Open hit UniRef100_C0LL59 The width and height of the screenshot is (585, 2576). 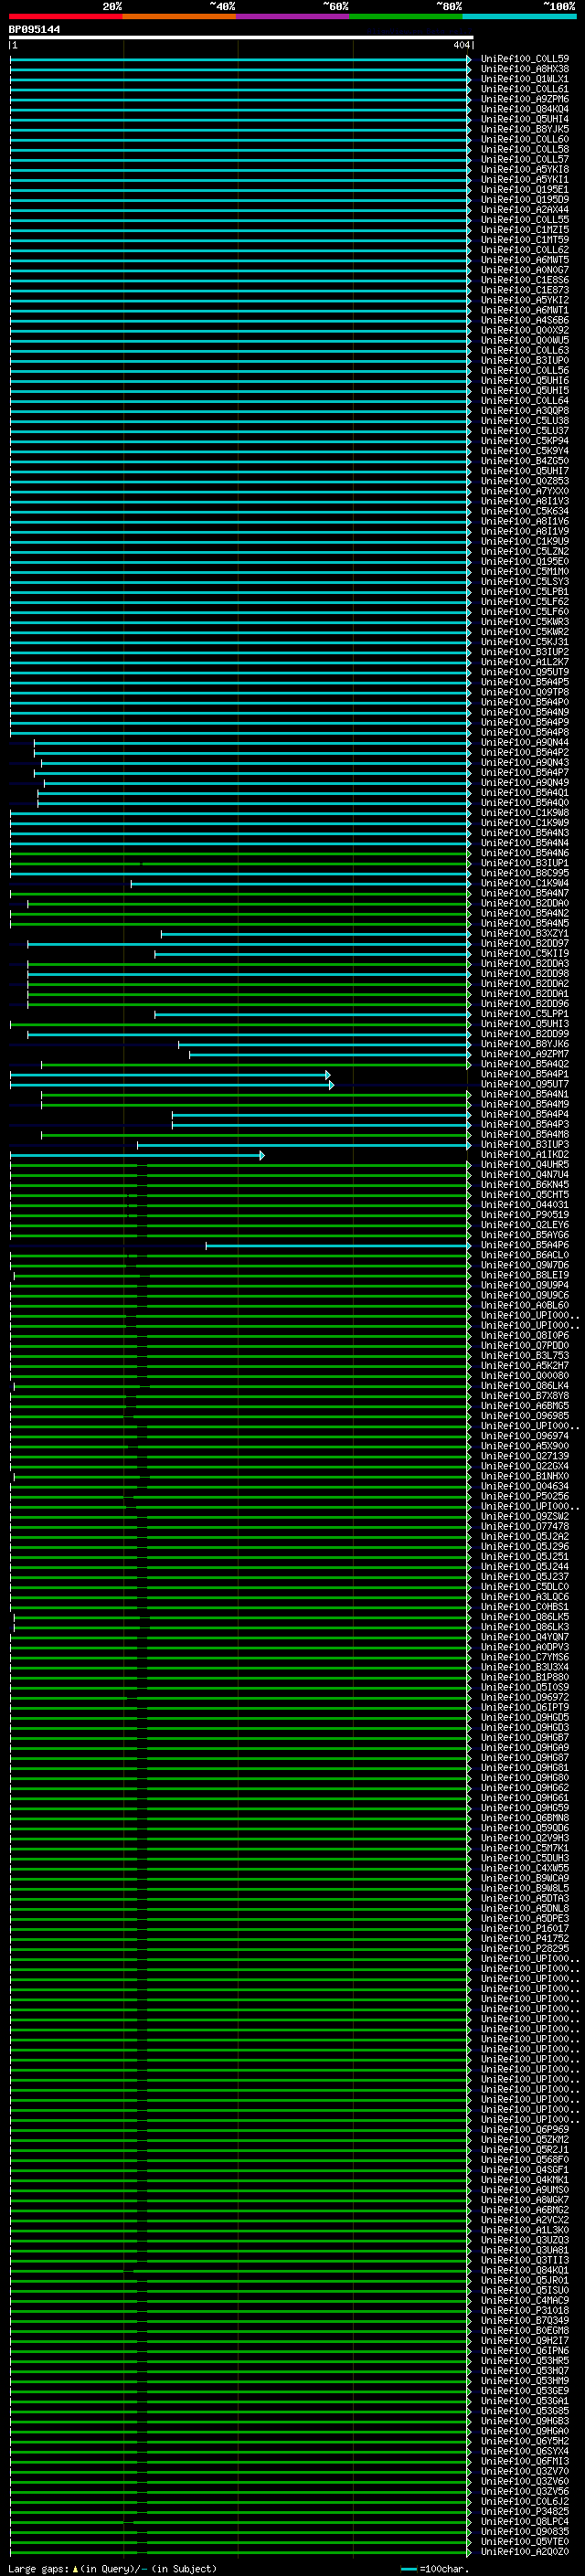pyautogui.click(x=525, y=59)
